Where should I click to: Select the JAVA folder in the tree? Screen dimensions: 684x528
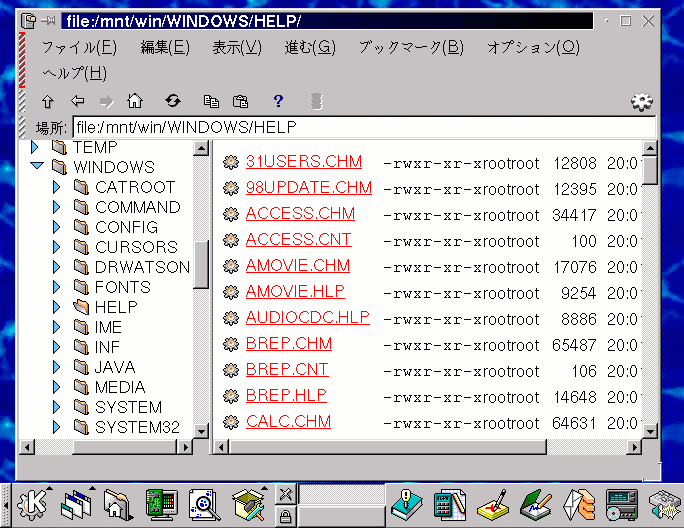point(115,367)
